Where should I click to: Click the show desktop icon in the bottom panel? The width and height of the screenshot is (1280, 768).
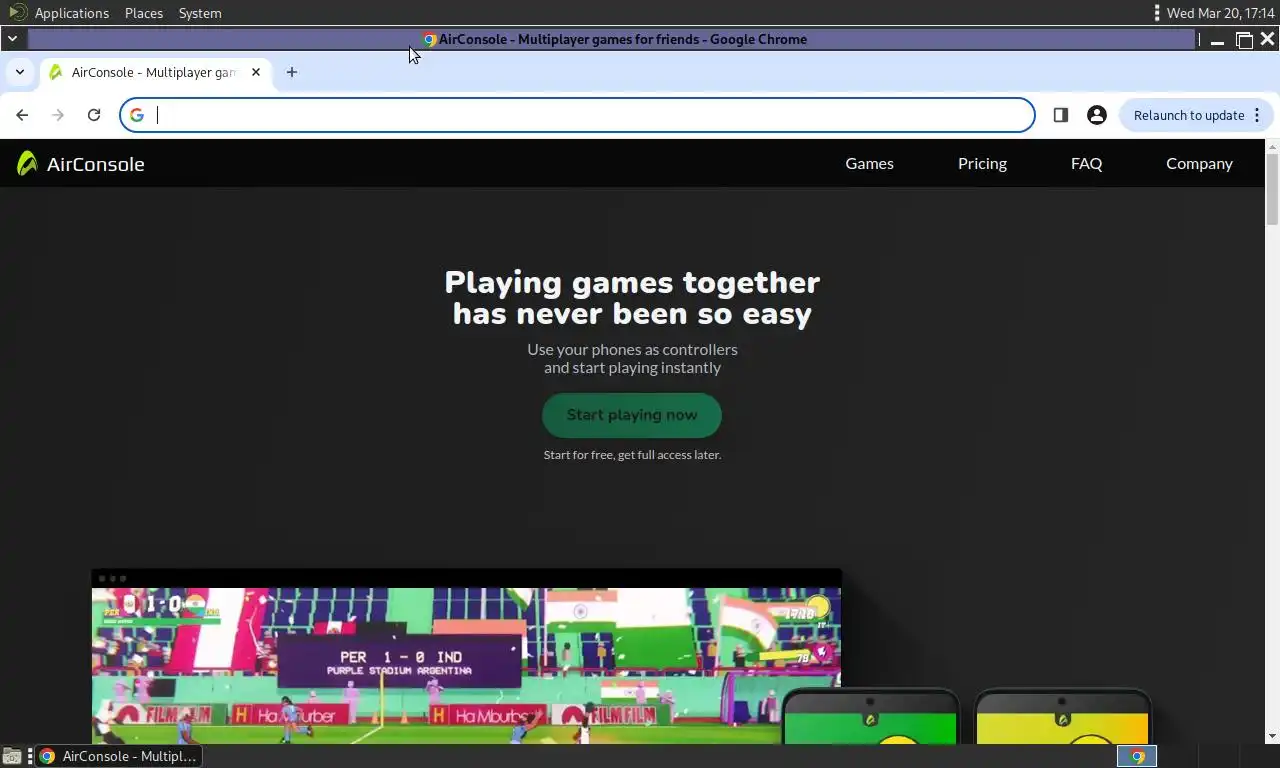[x=12, y=756]
